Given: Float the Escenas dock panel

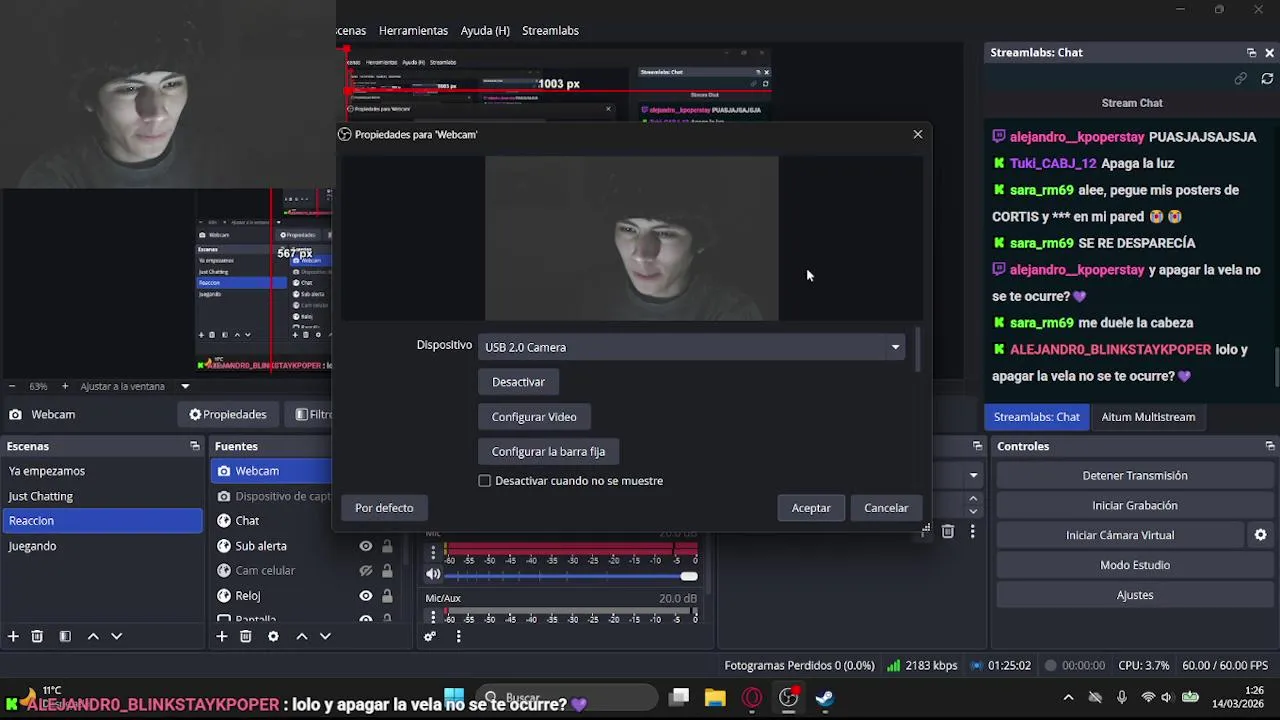Looking at the screenshot, I should tap(195, 446).
